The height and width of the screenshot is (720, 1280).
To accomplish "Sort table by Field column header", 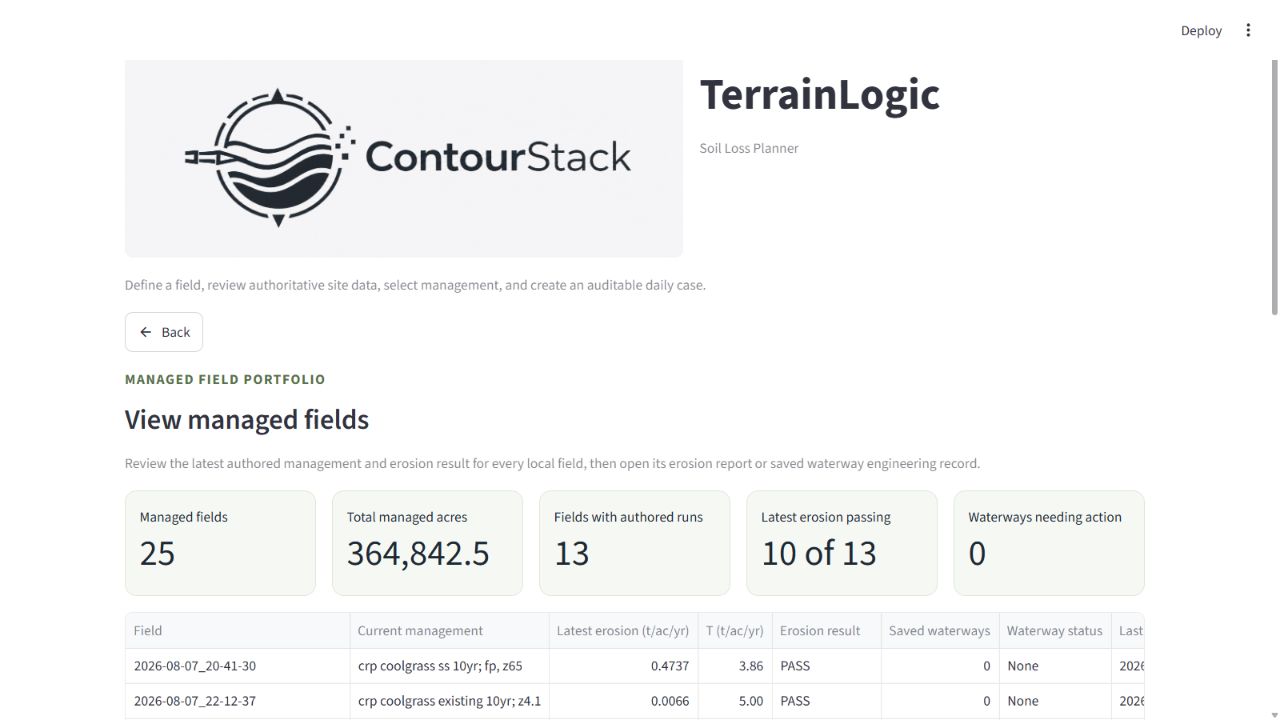I will click(x=238, y=631).
